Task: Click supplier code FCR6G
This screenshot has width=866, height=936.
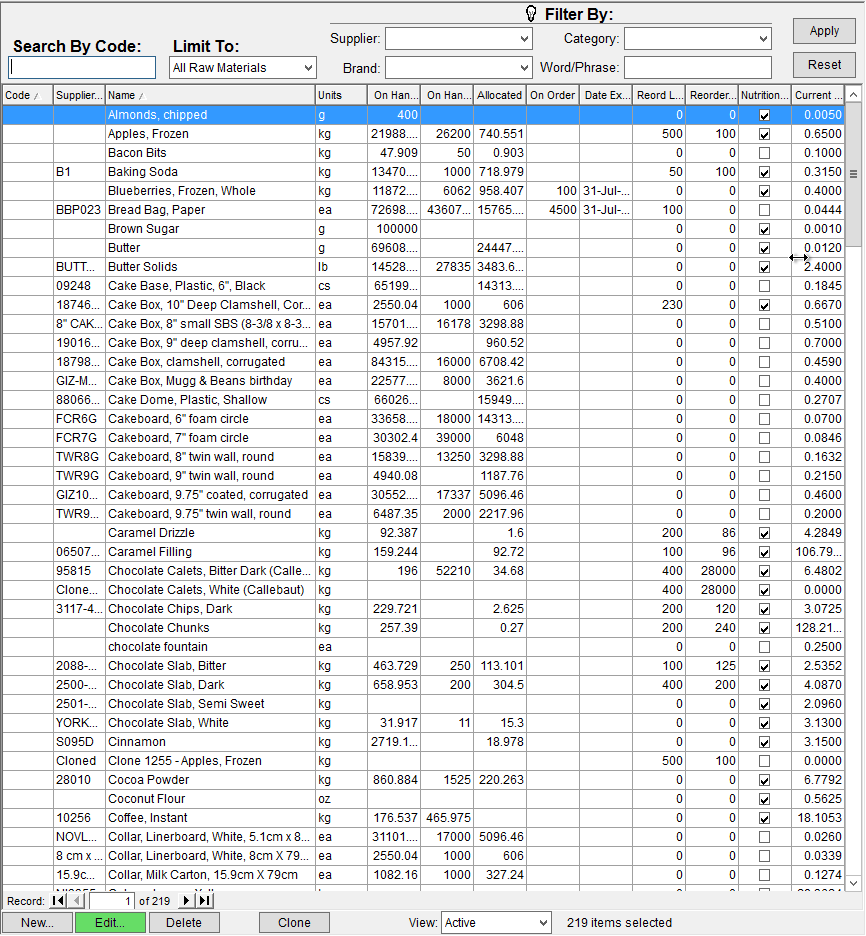Action: (x=76, y=419)
